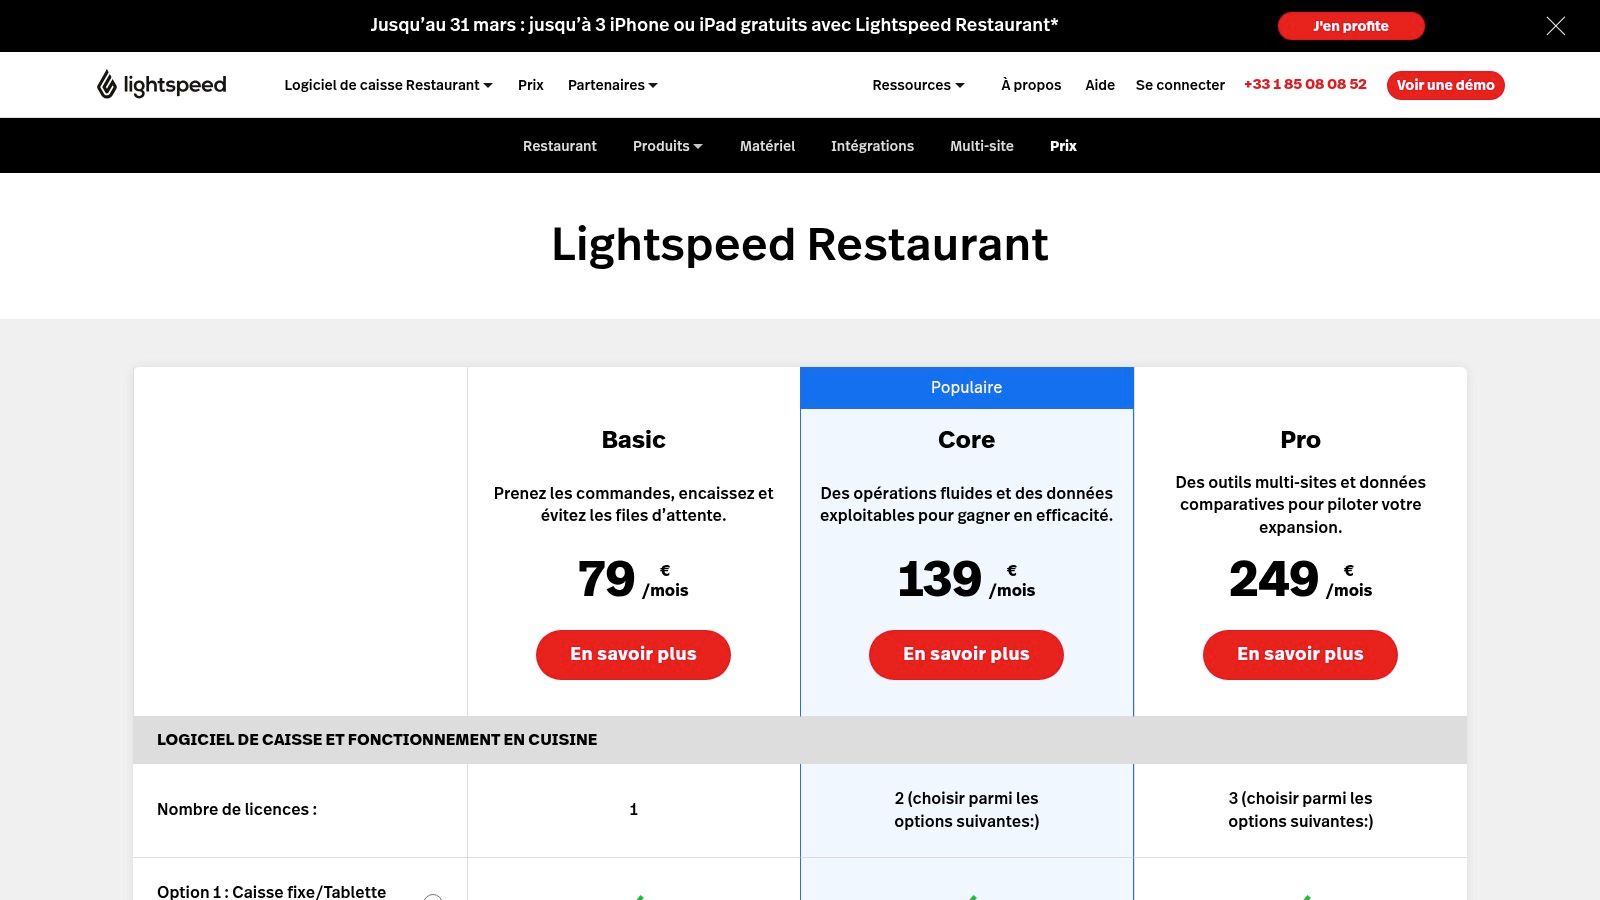
Task: Open the info tooltip beside Option 1 : Caisse fixe/Tablette
Action: (x=434, y=897)
